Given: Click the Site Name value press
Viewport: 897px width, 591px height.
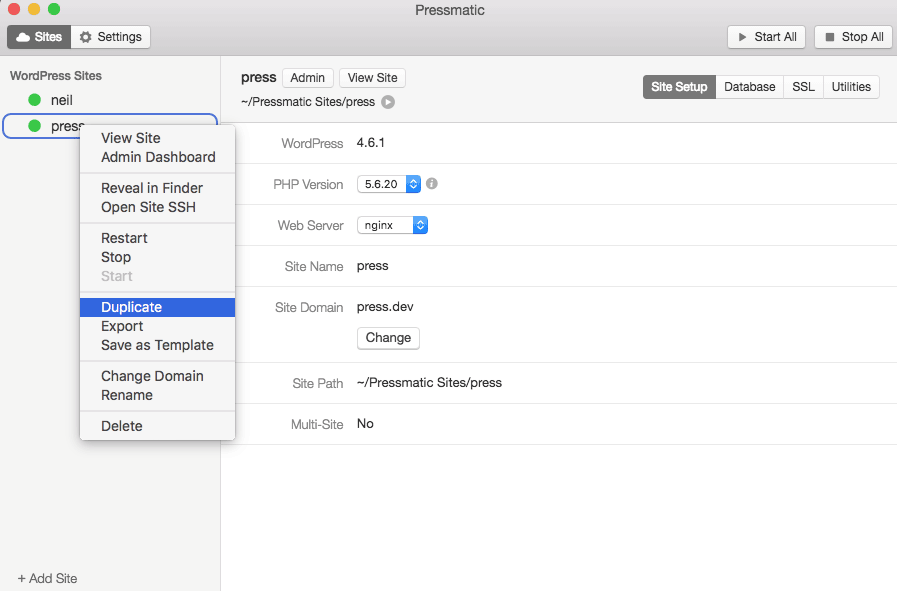Looking at the screenshot, I should coord(372,266).
